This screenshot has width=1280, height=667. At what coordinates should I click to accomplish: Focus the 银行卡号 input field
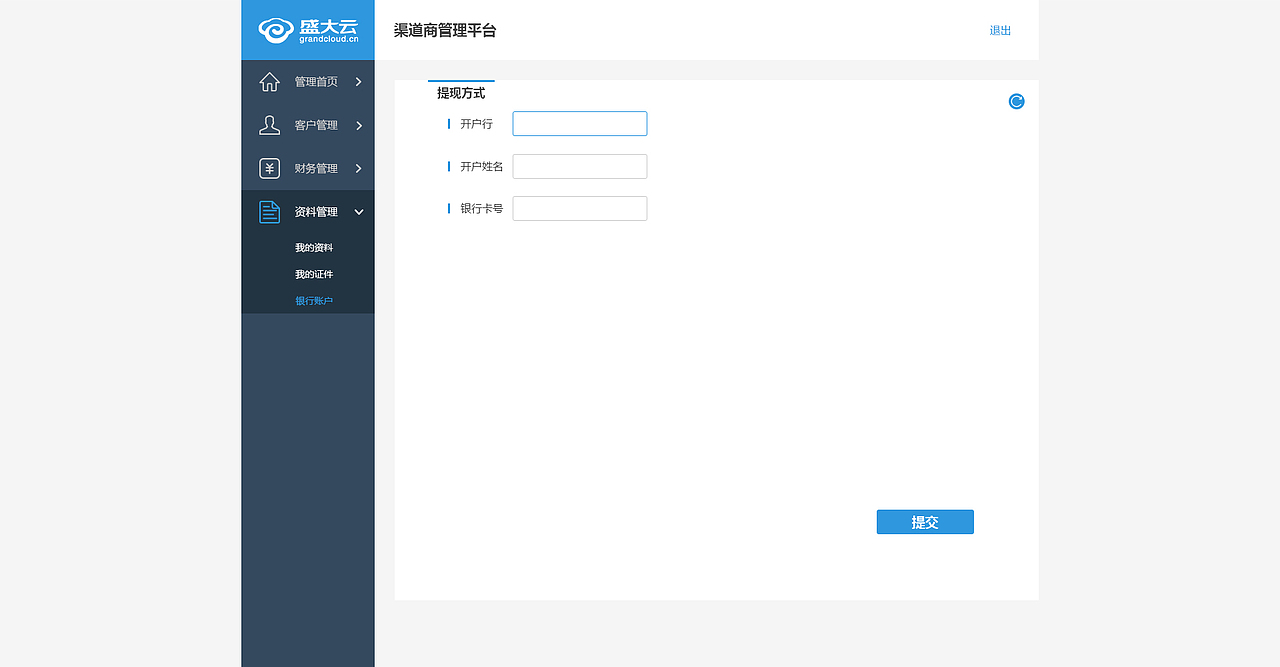(580, 208)
